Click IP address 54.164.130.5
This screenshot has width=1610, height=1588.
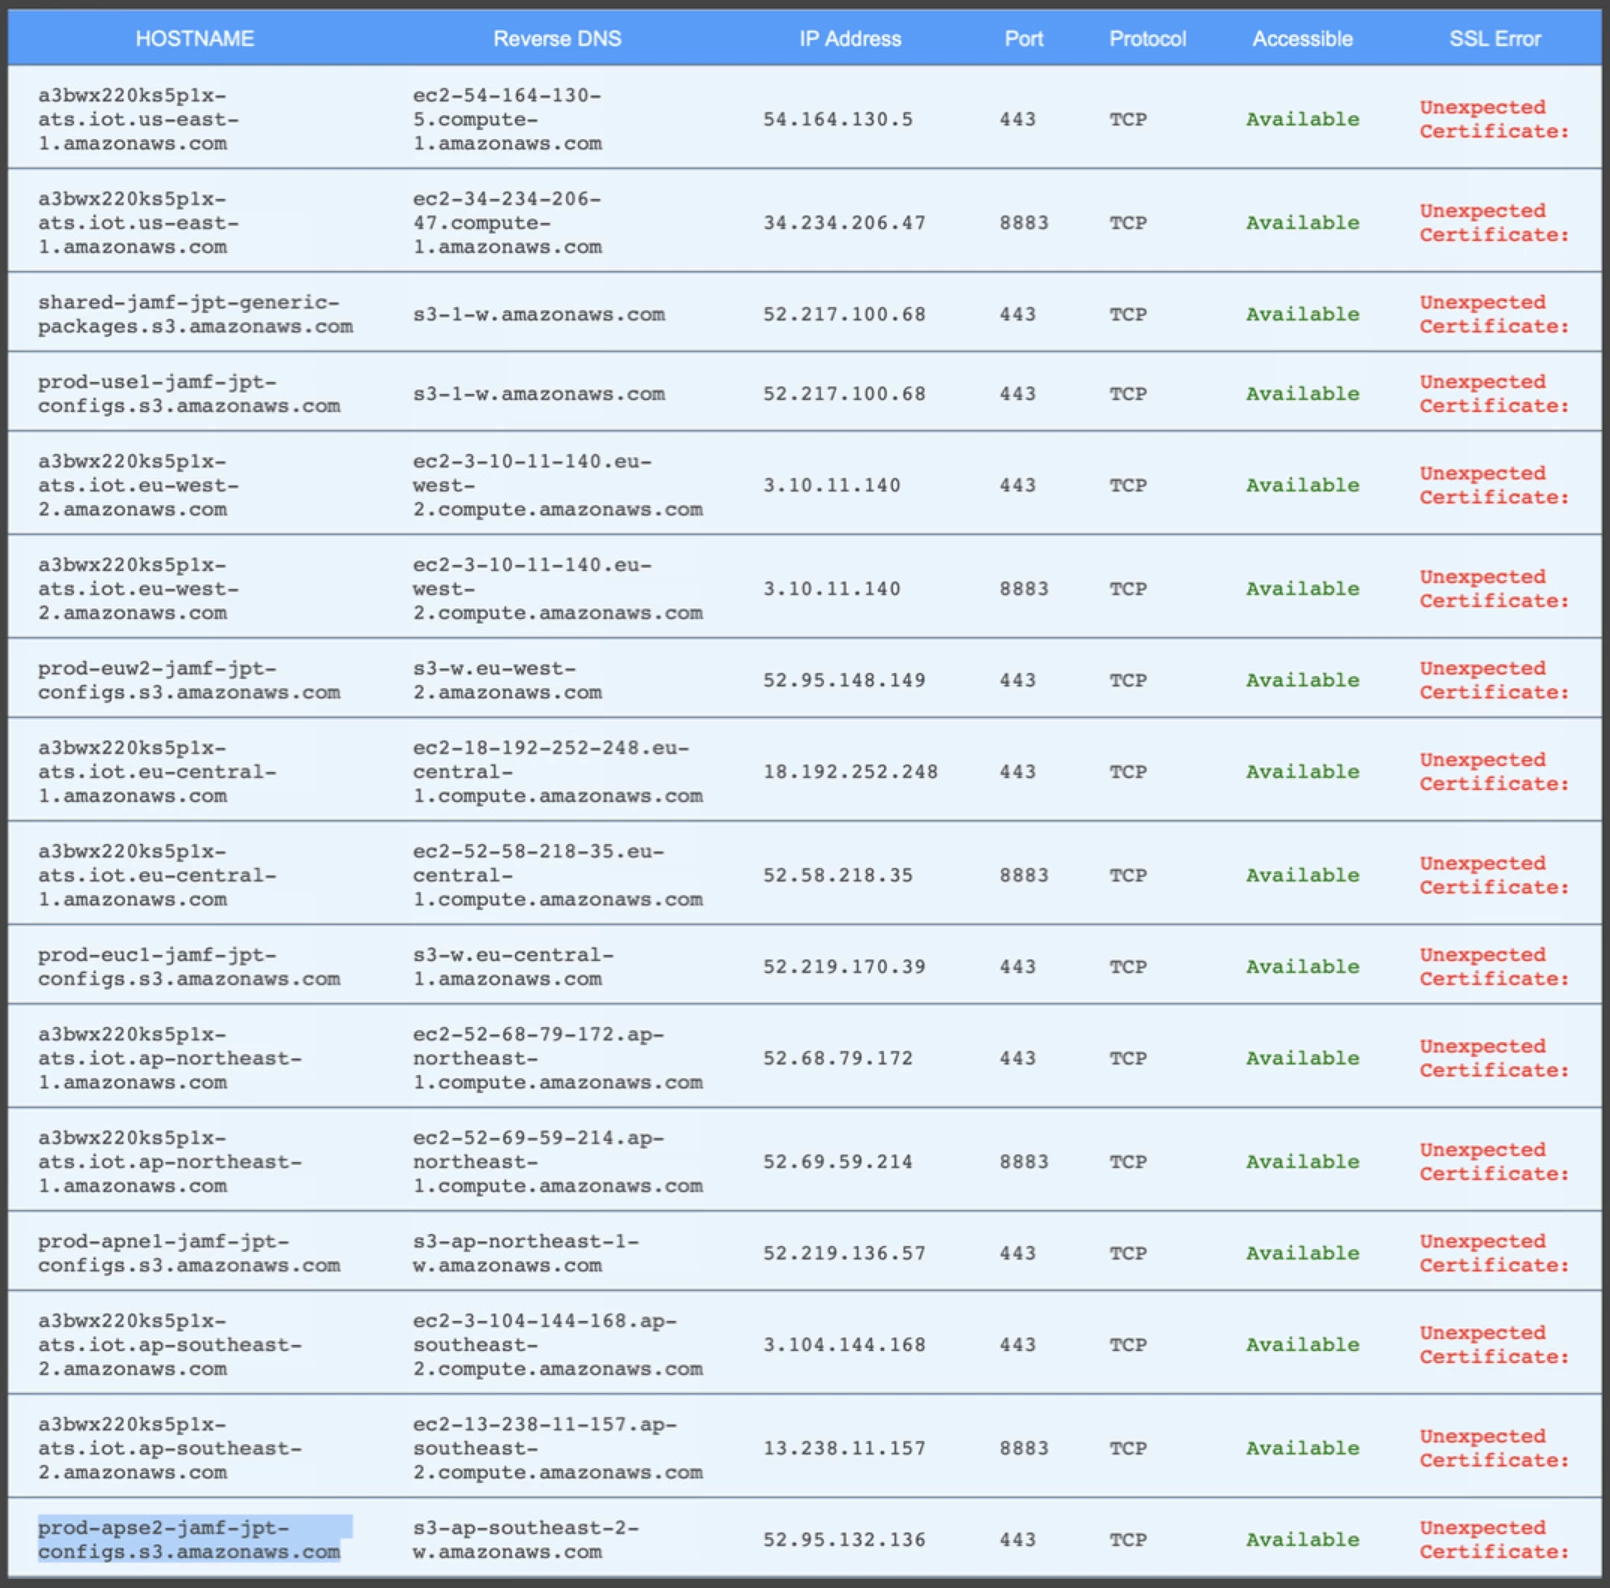tap(838, 119)
